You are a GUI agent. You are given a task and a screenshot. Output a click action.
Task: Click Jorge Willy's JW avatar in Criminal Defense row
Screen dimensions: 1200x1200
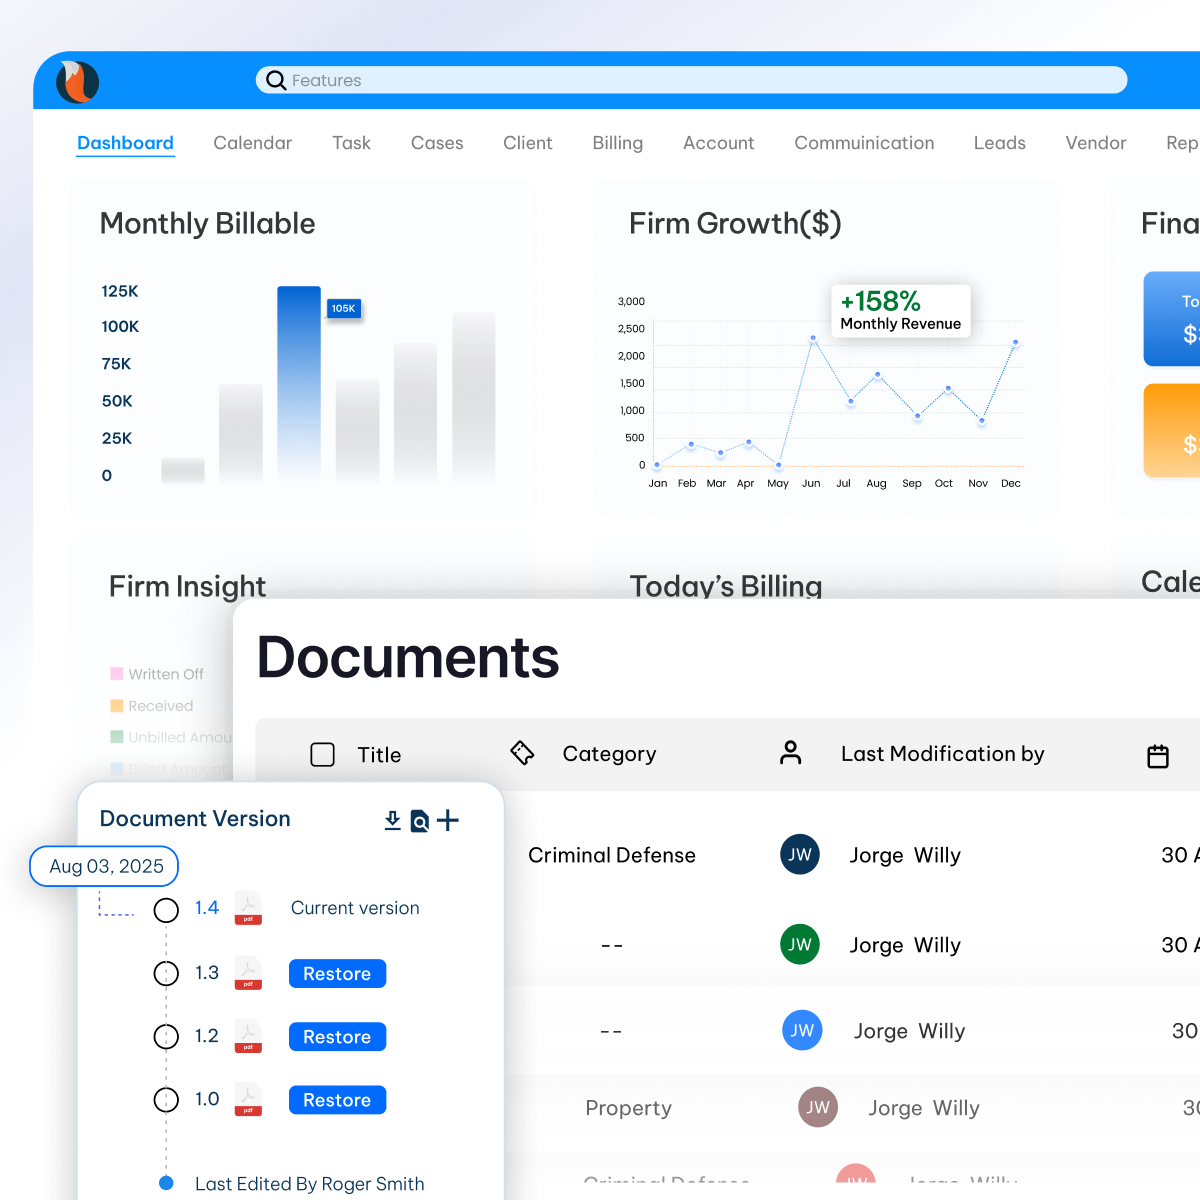click(799, 854)
